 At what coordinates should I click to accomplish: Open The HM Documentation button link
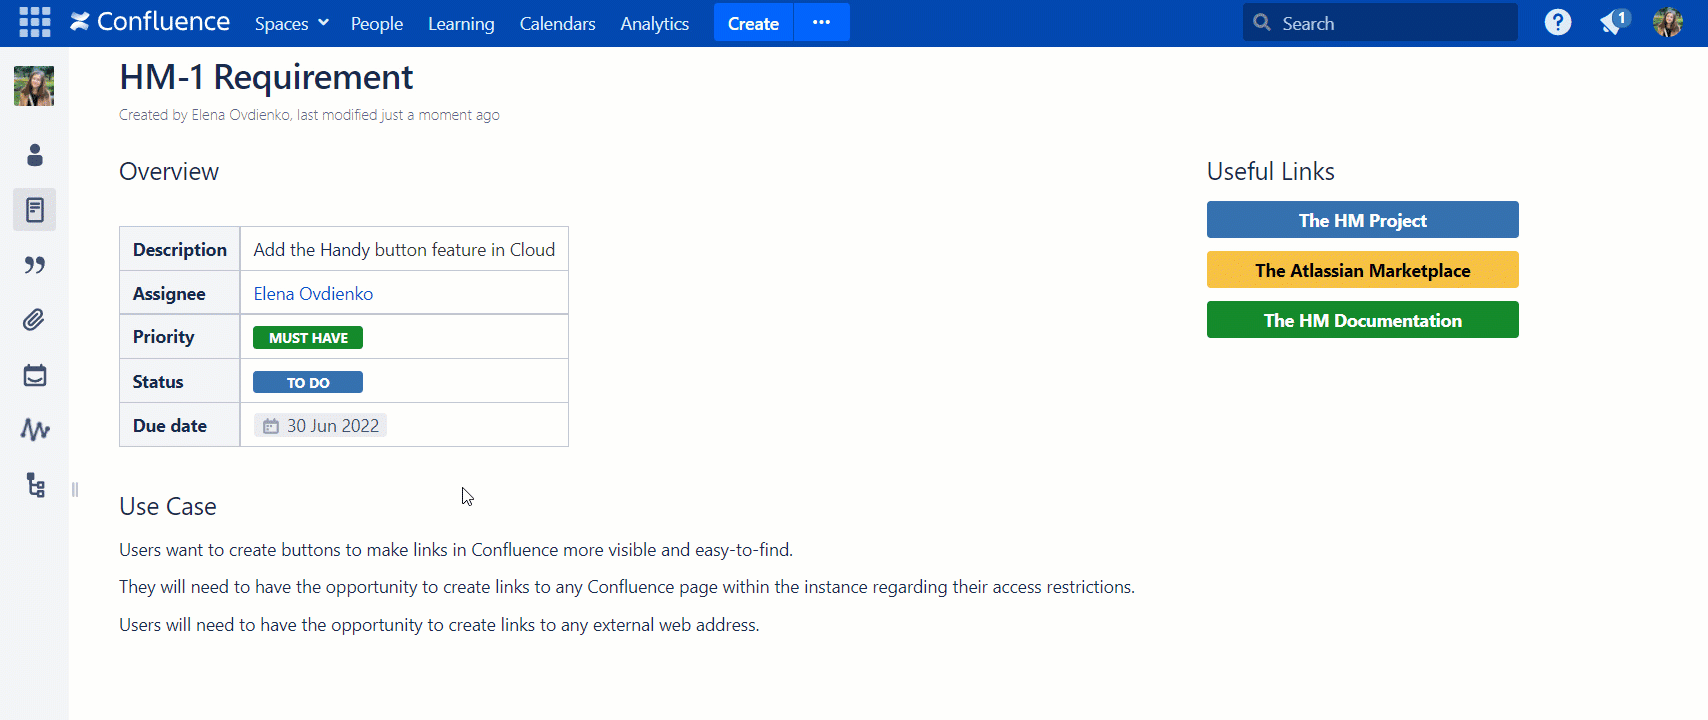(x=1362, y=320)
